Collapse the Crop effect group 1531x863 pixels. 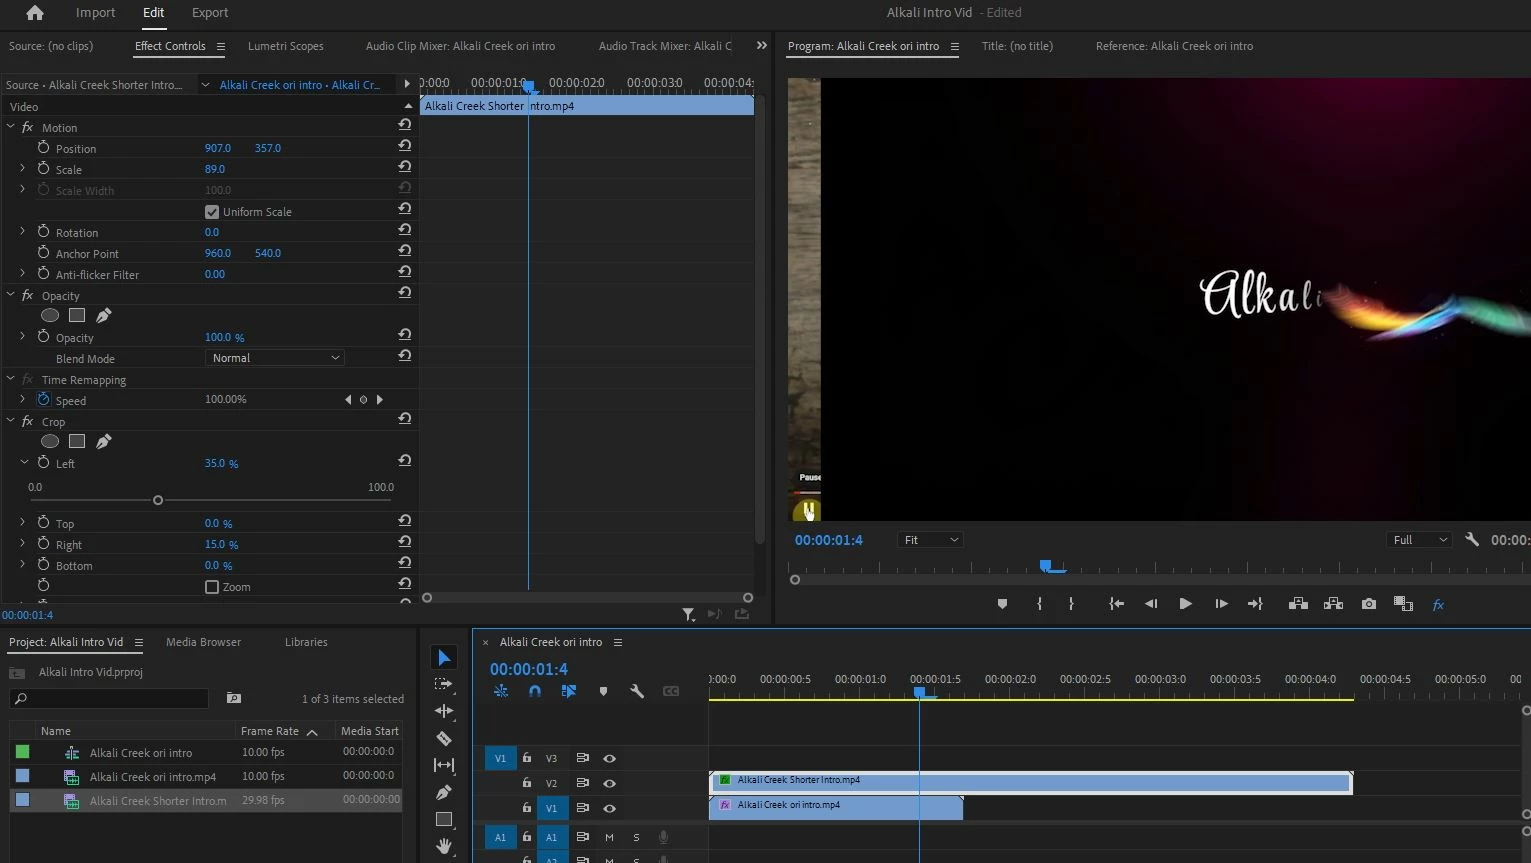(10, 421)
